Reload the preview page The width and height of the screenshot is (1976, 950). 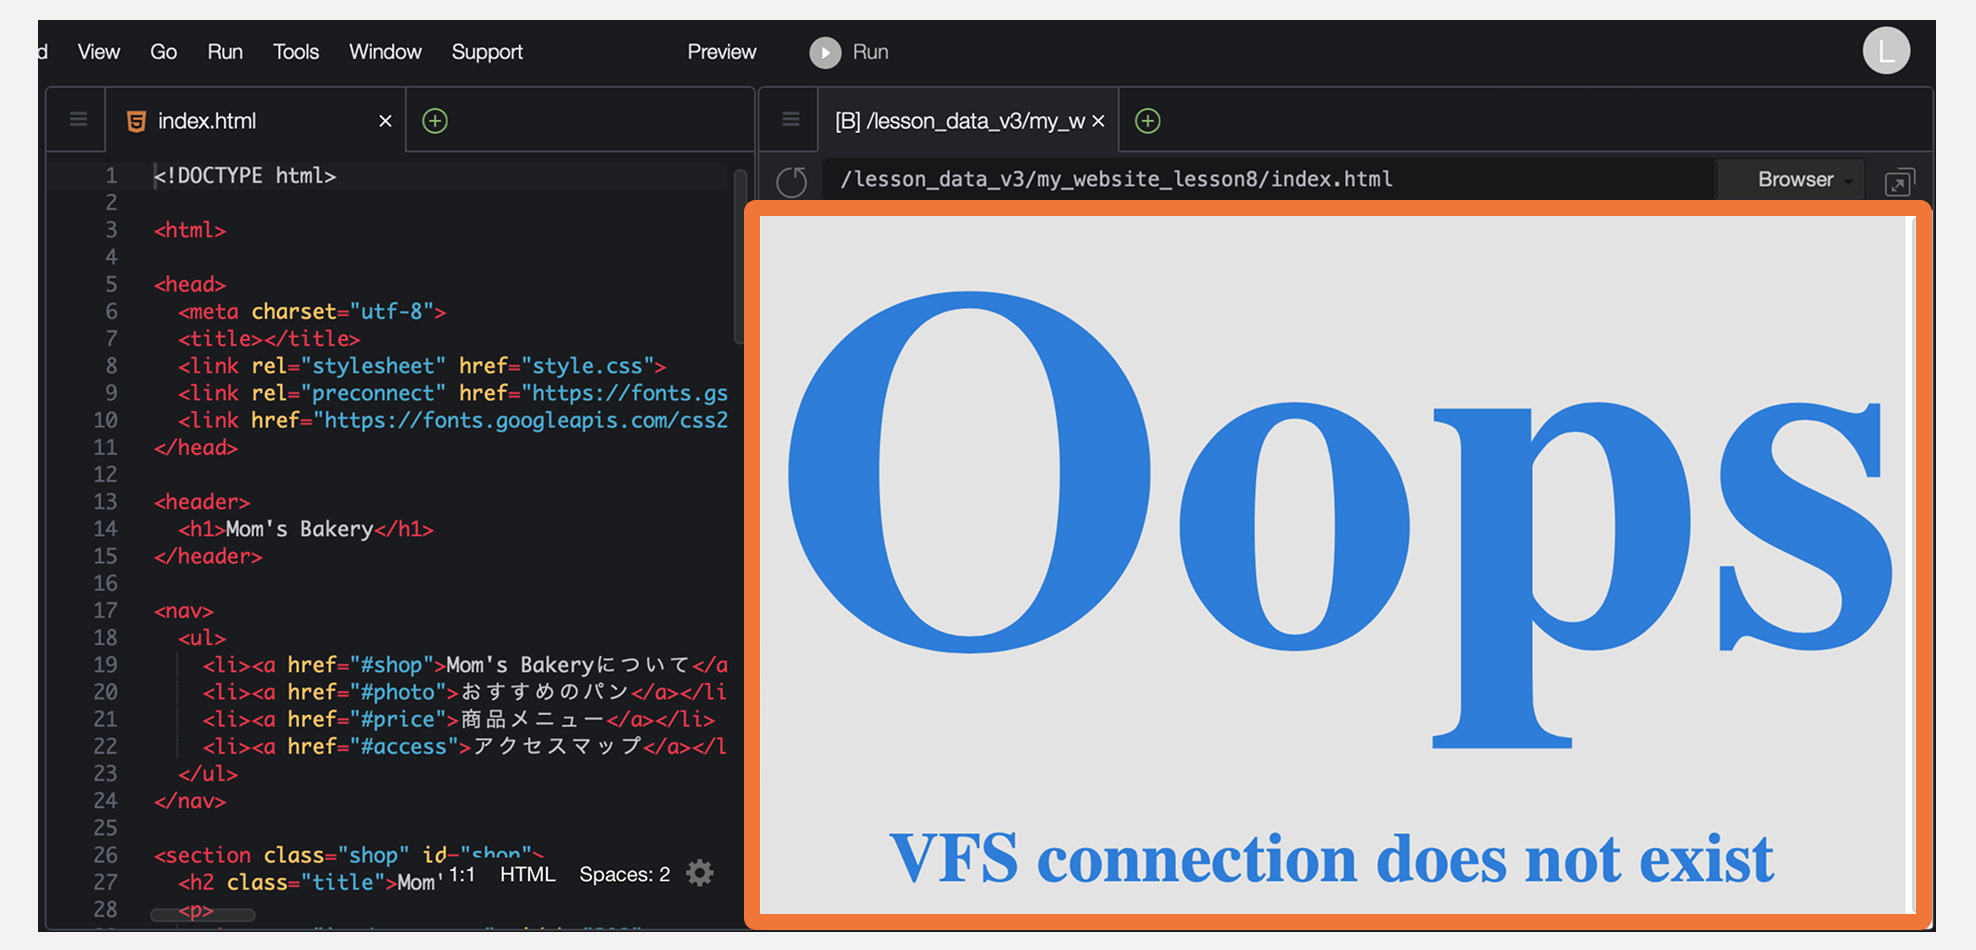click(792, 181)
